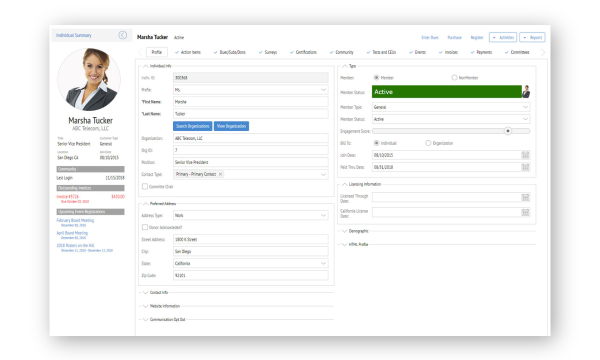The height and width of the screenshot is (360, 600).
Task: Click the Search Organizations button
Action: pos(192,126)
